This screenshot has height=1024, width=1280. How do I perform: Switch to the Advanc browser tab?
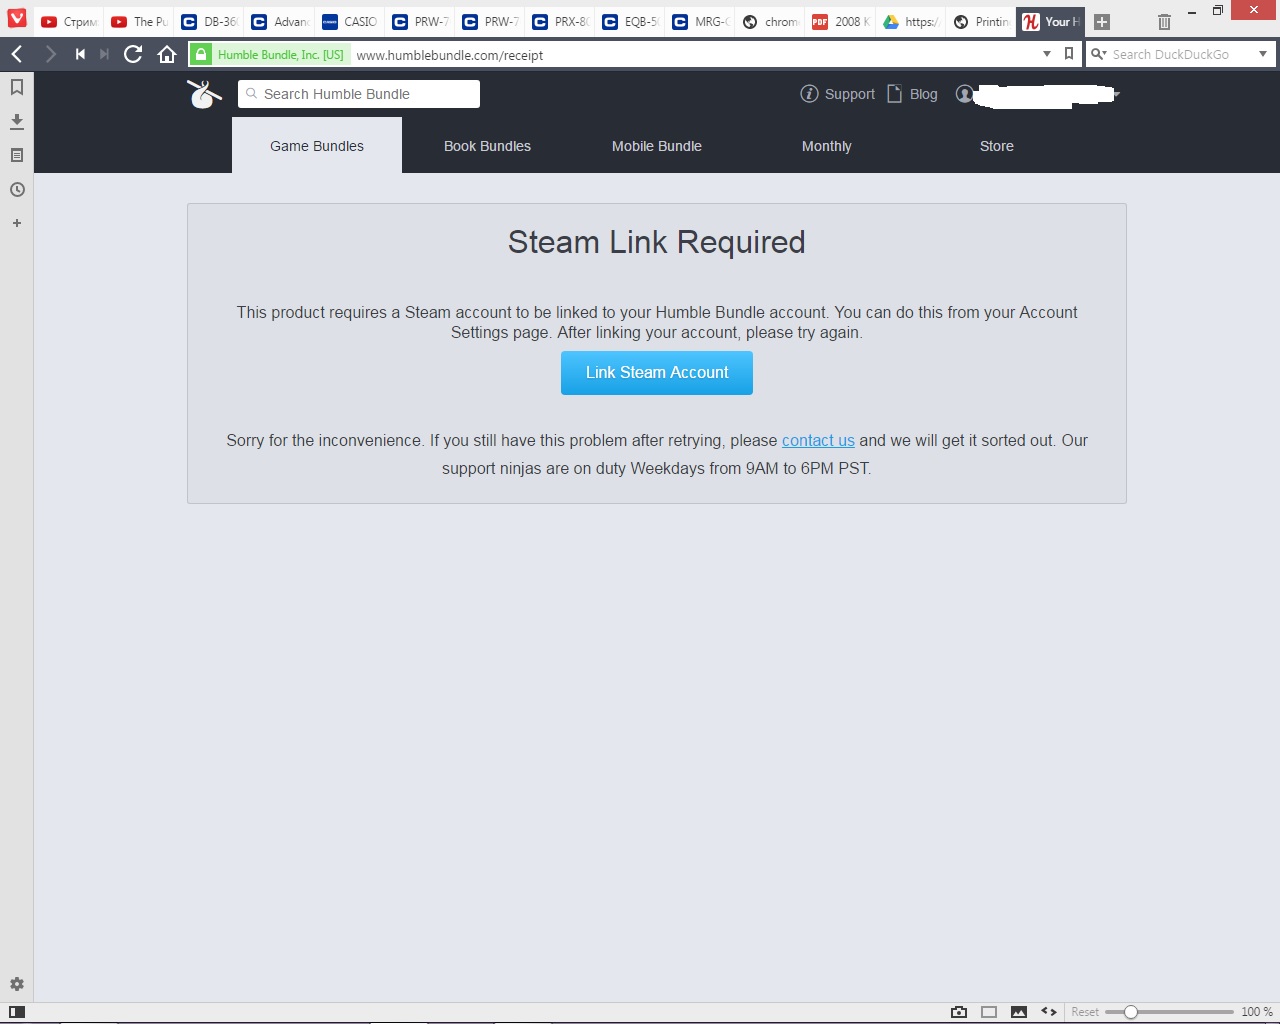(x=279, y=21)
